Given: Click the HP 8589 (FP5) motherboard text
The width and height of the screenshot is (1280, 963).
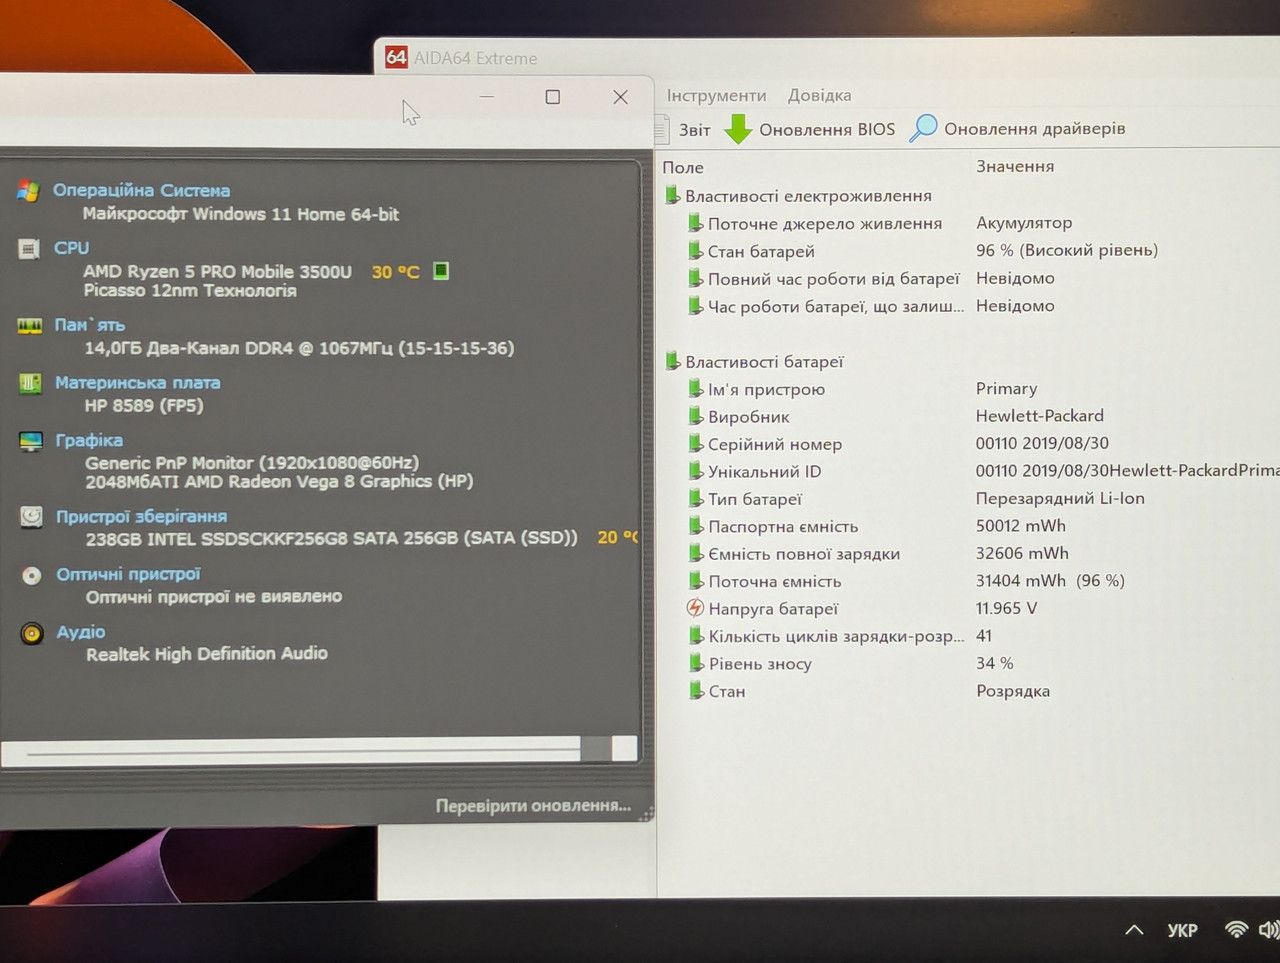Looking at the screenshot, I should [144, 406].
